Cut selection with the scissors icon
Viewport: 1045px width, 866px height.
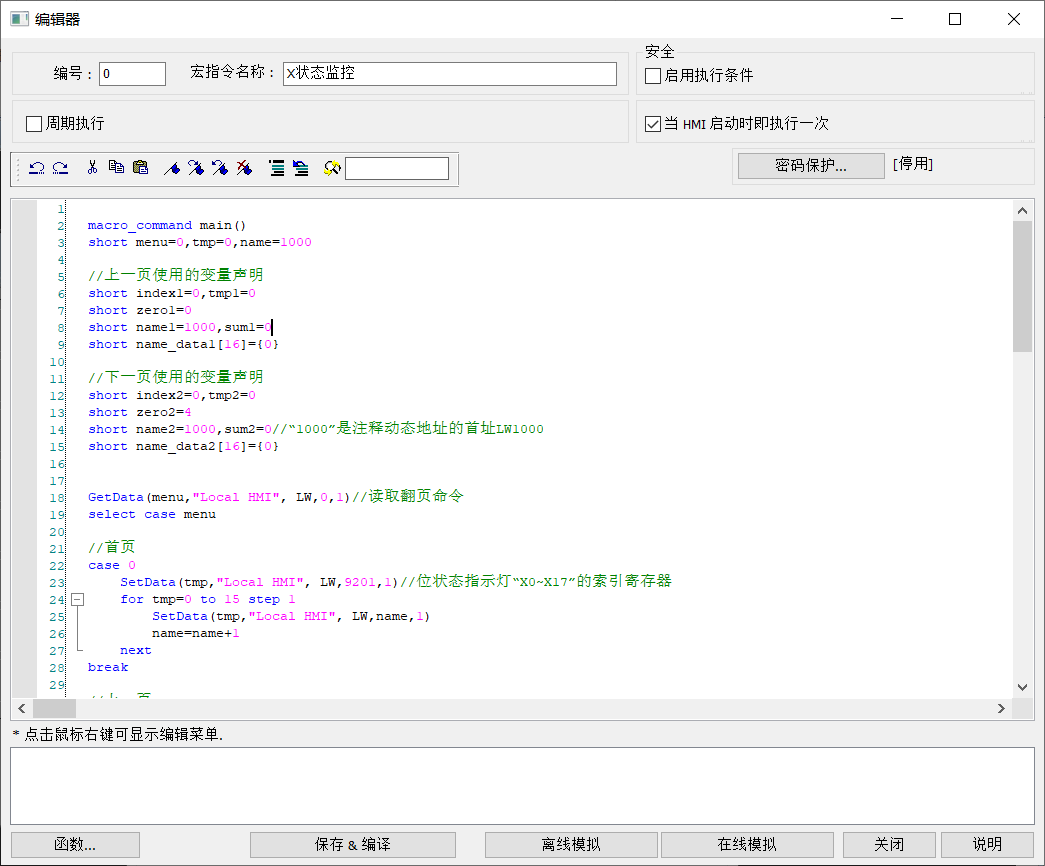pyautogui.click(x=92, y=168)
